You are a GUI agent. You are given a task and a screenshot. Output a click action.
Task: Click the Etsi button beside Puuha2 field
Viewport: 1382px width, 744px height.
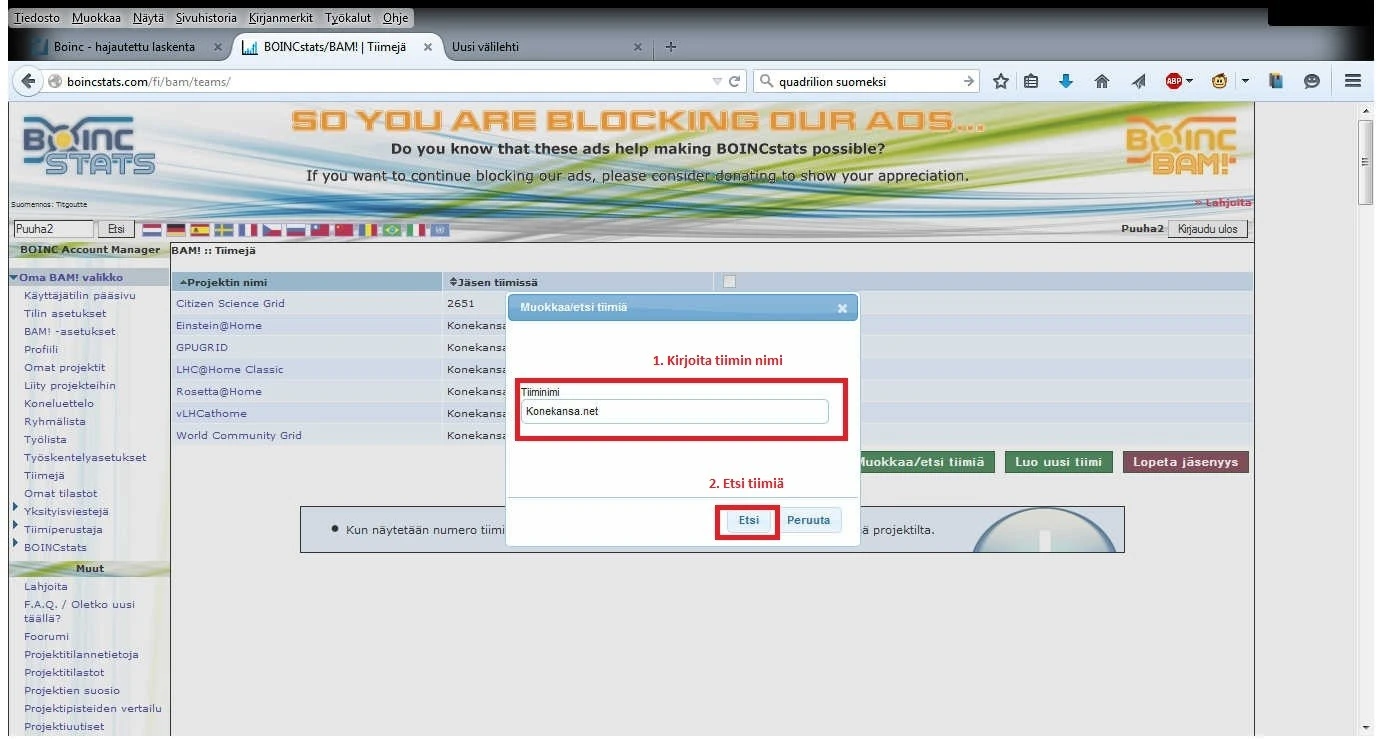[116, 229]
